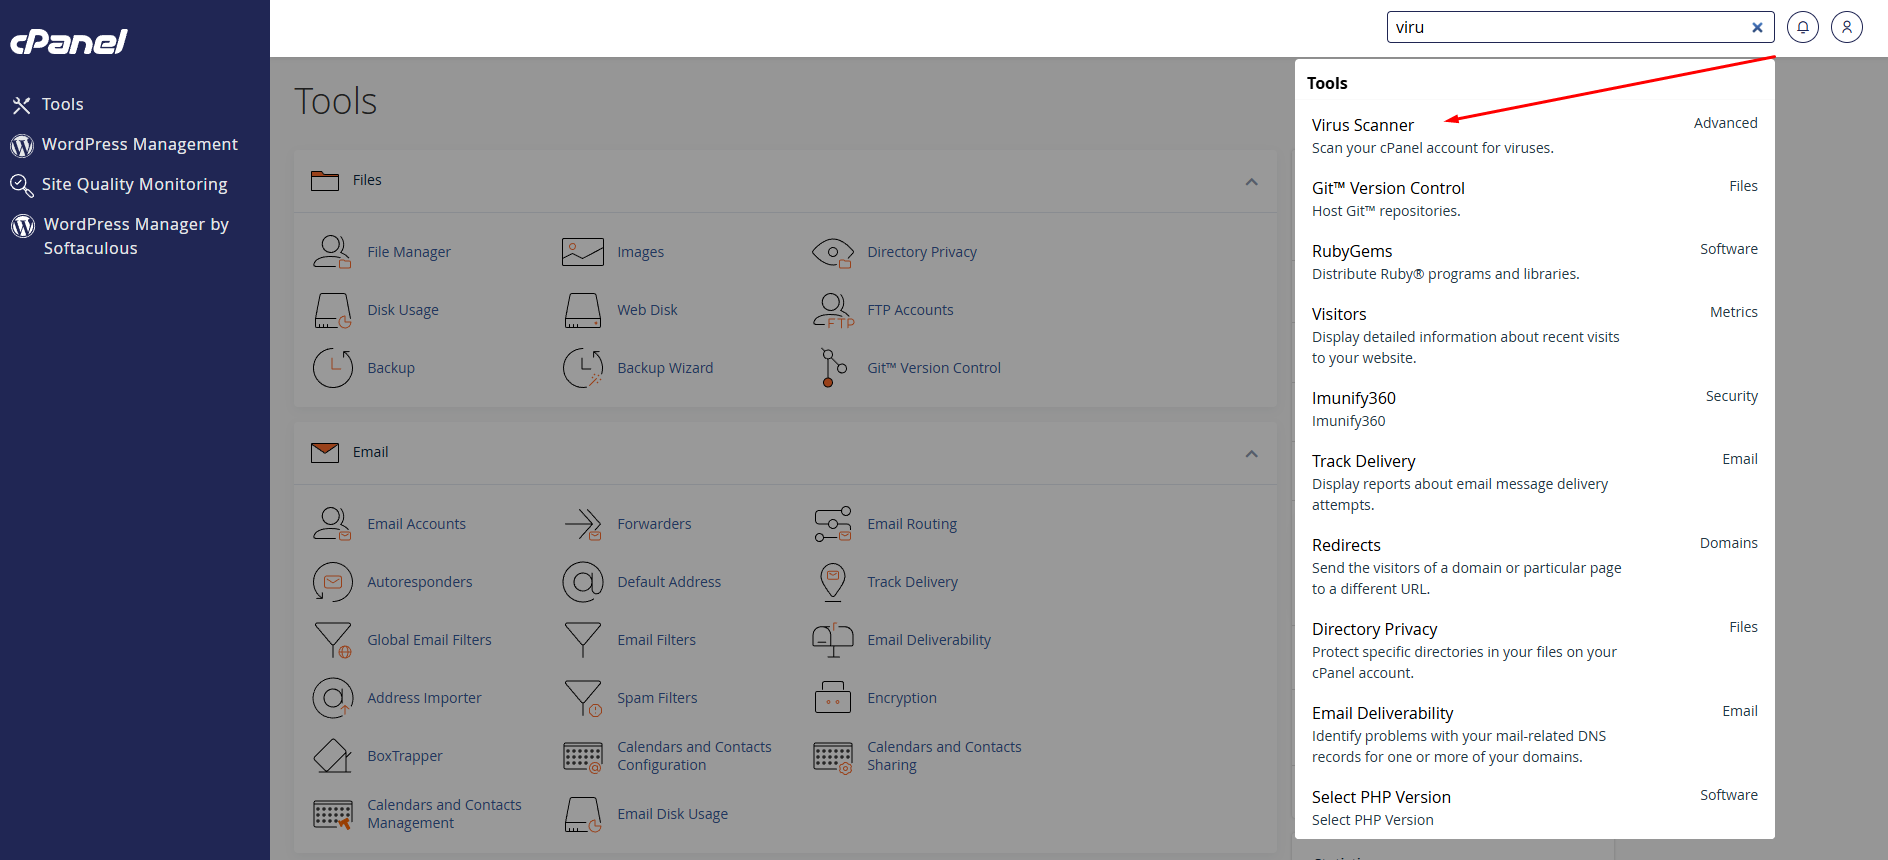Click the FTP Accounts icon
This screenshot has height=860, width=1888.
[832, 310]
